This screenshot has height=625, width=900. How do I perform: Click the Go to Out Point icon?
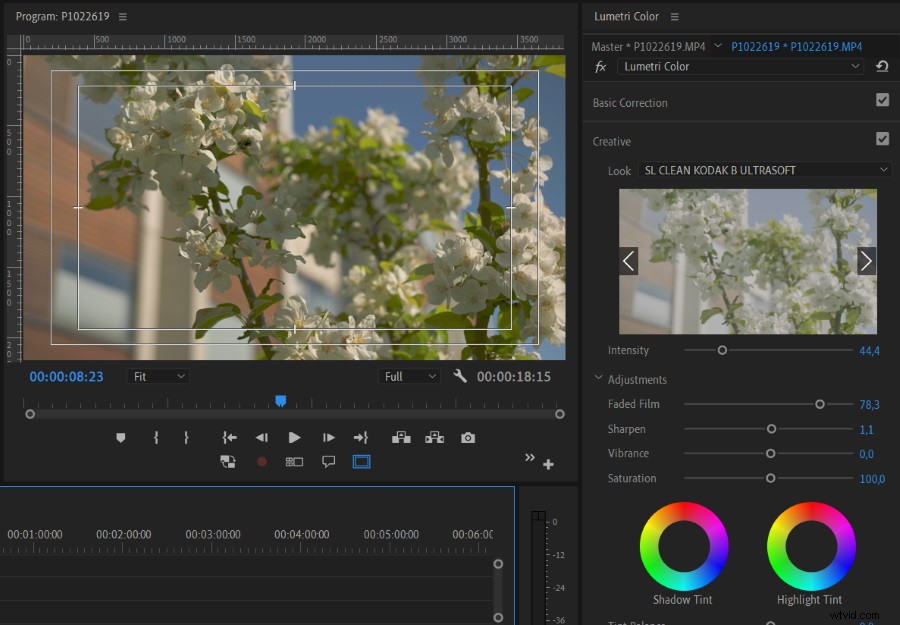point(359,437)
